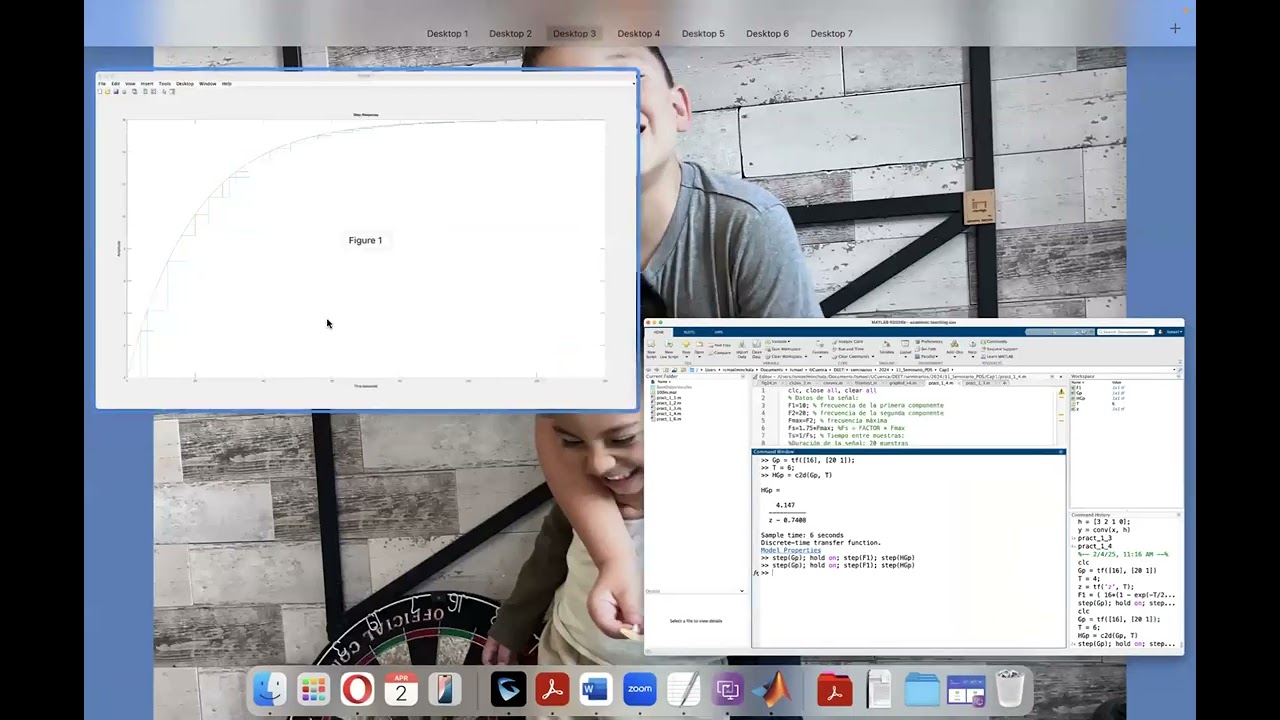Open the PLOTS ribbon tab in MATLAB
Viewport: 1280px width, 720px height.
[689, 332]
